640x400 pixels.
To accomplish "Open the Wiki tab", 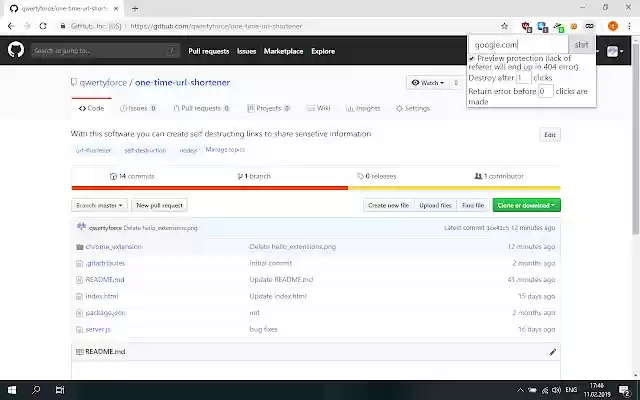I will pyautogui.click(x=319, y=108).
